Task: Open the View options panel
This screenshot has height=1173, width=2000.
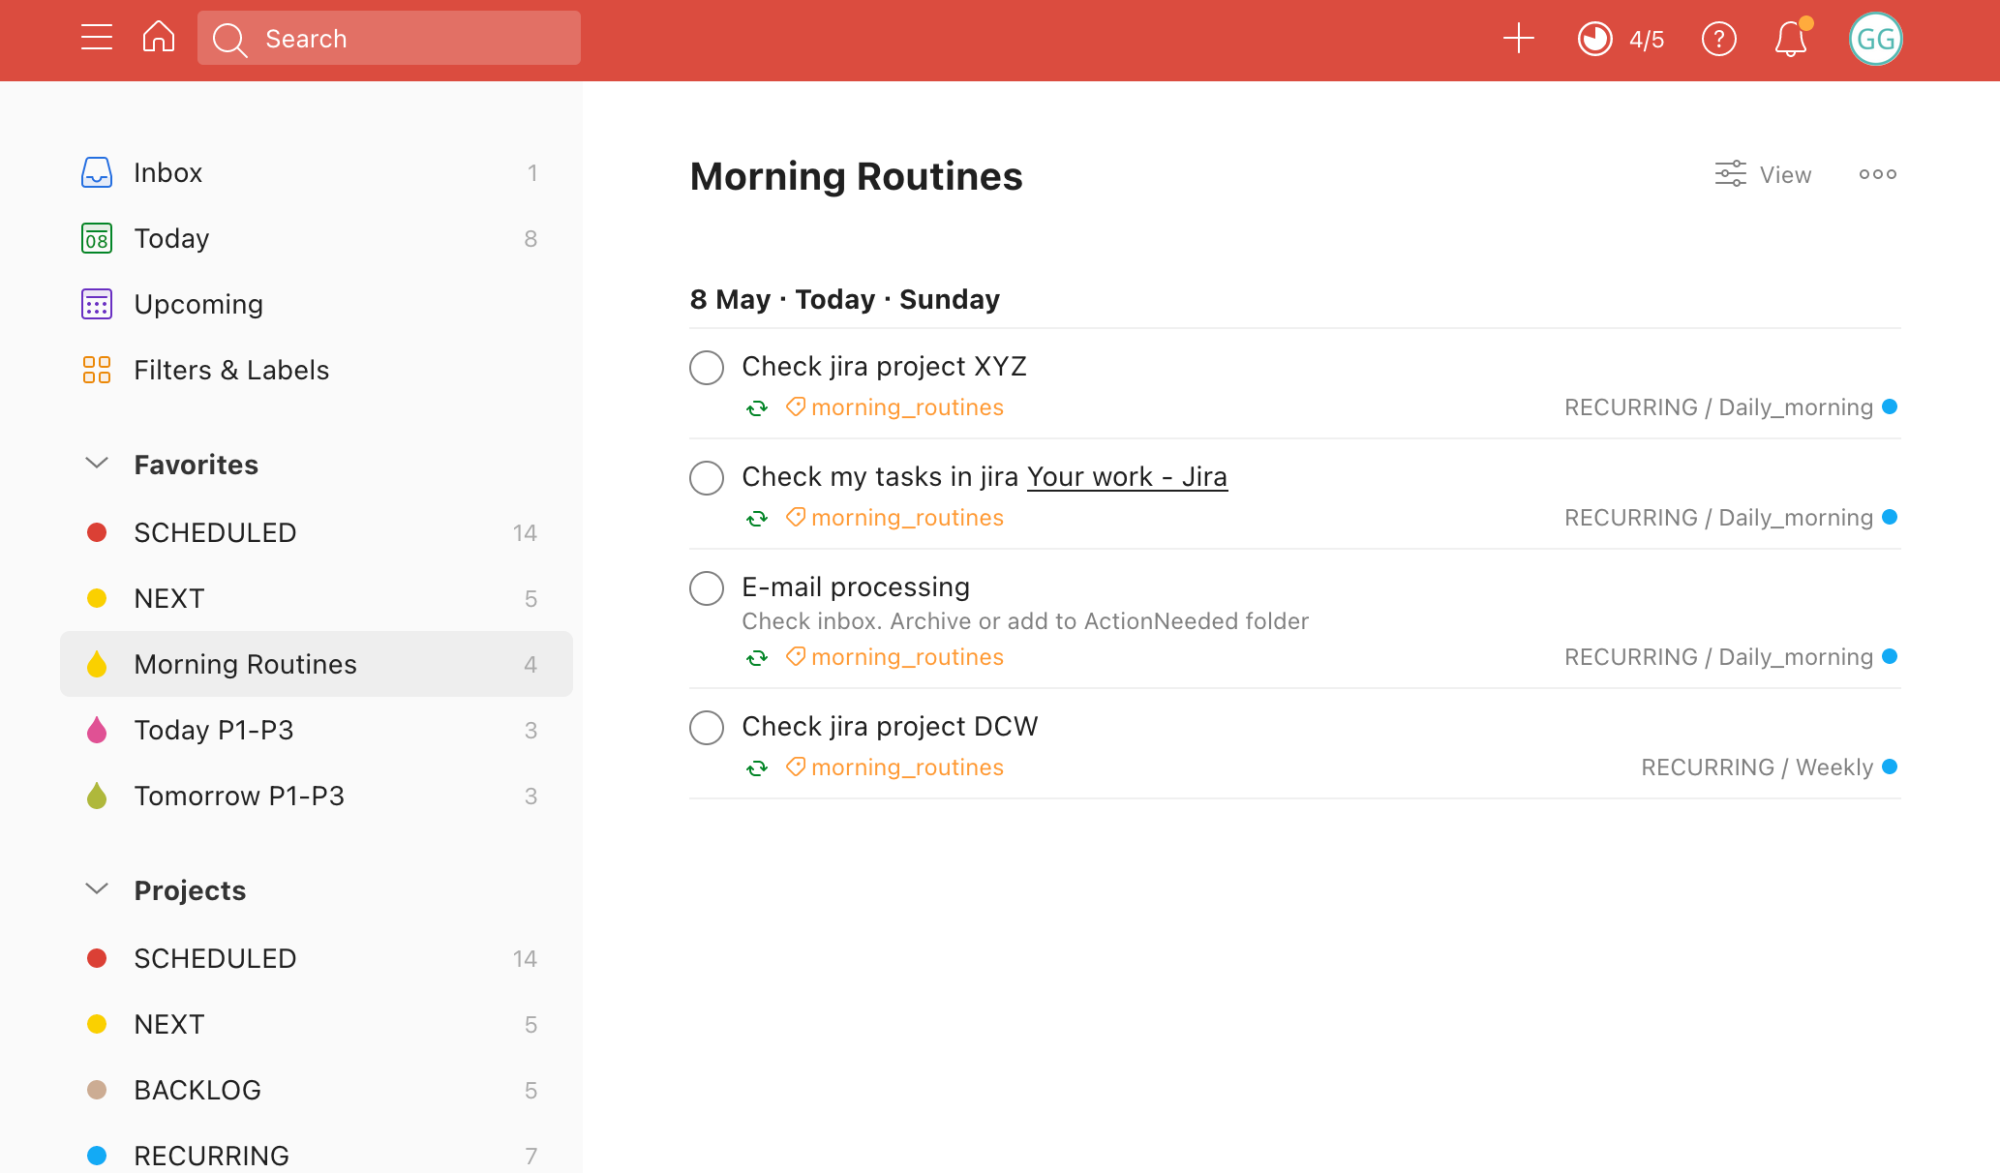Action: [x=1762, y=173]
